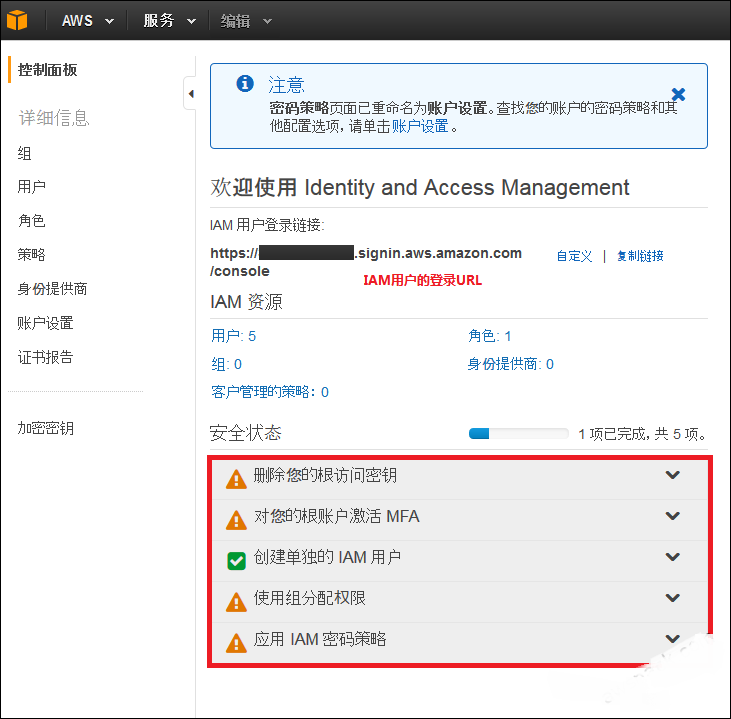Open 用户 in the sidebar
Image resolution: width=731 pixels, height=719 pixels.
31,187
